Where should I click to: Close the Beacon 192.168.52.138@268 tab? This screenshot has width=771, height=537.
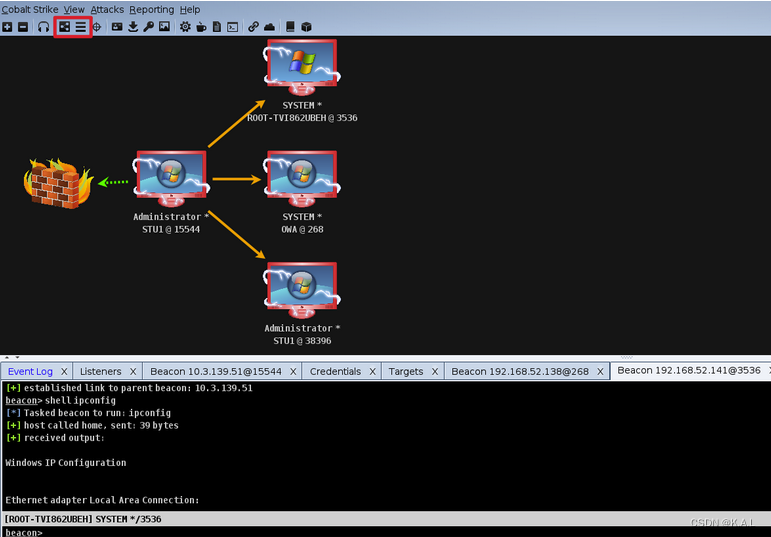click(600, 372)
